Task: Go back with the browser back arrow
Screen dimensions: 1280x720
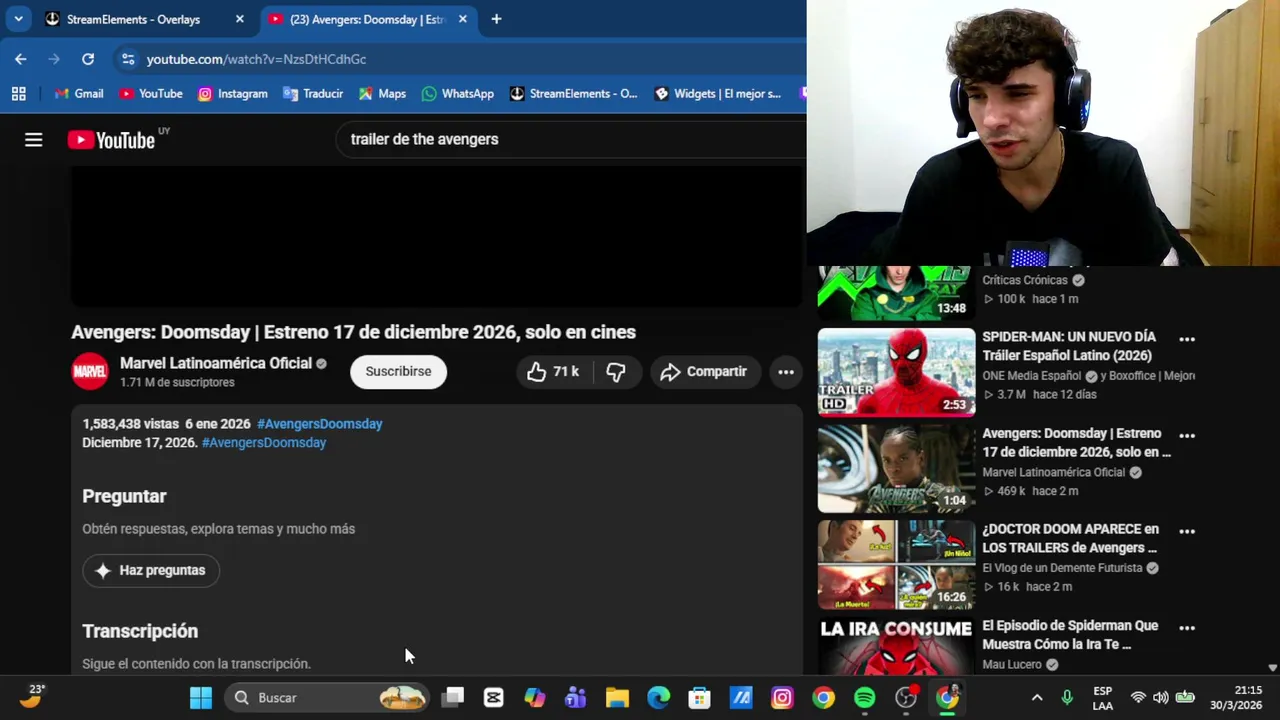Action: 20,59
